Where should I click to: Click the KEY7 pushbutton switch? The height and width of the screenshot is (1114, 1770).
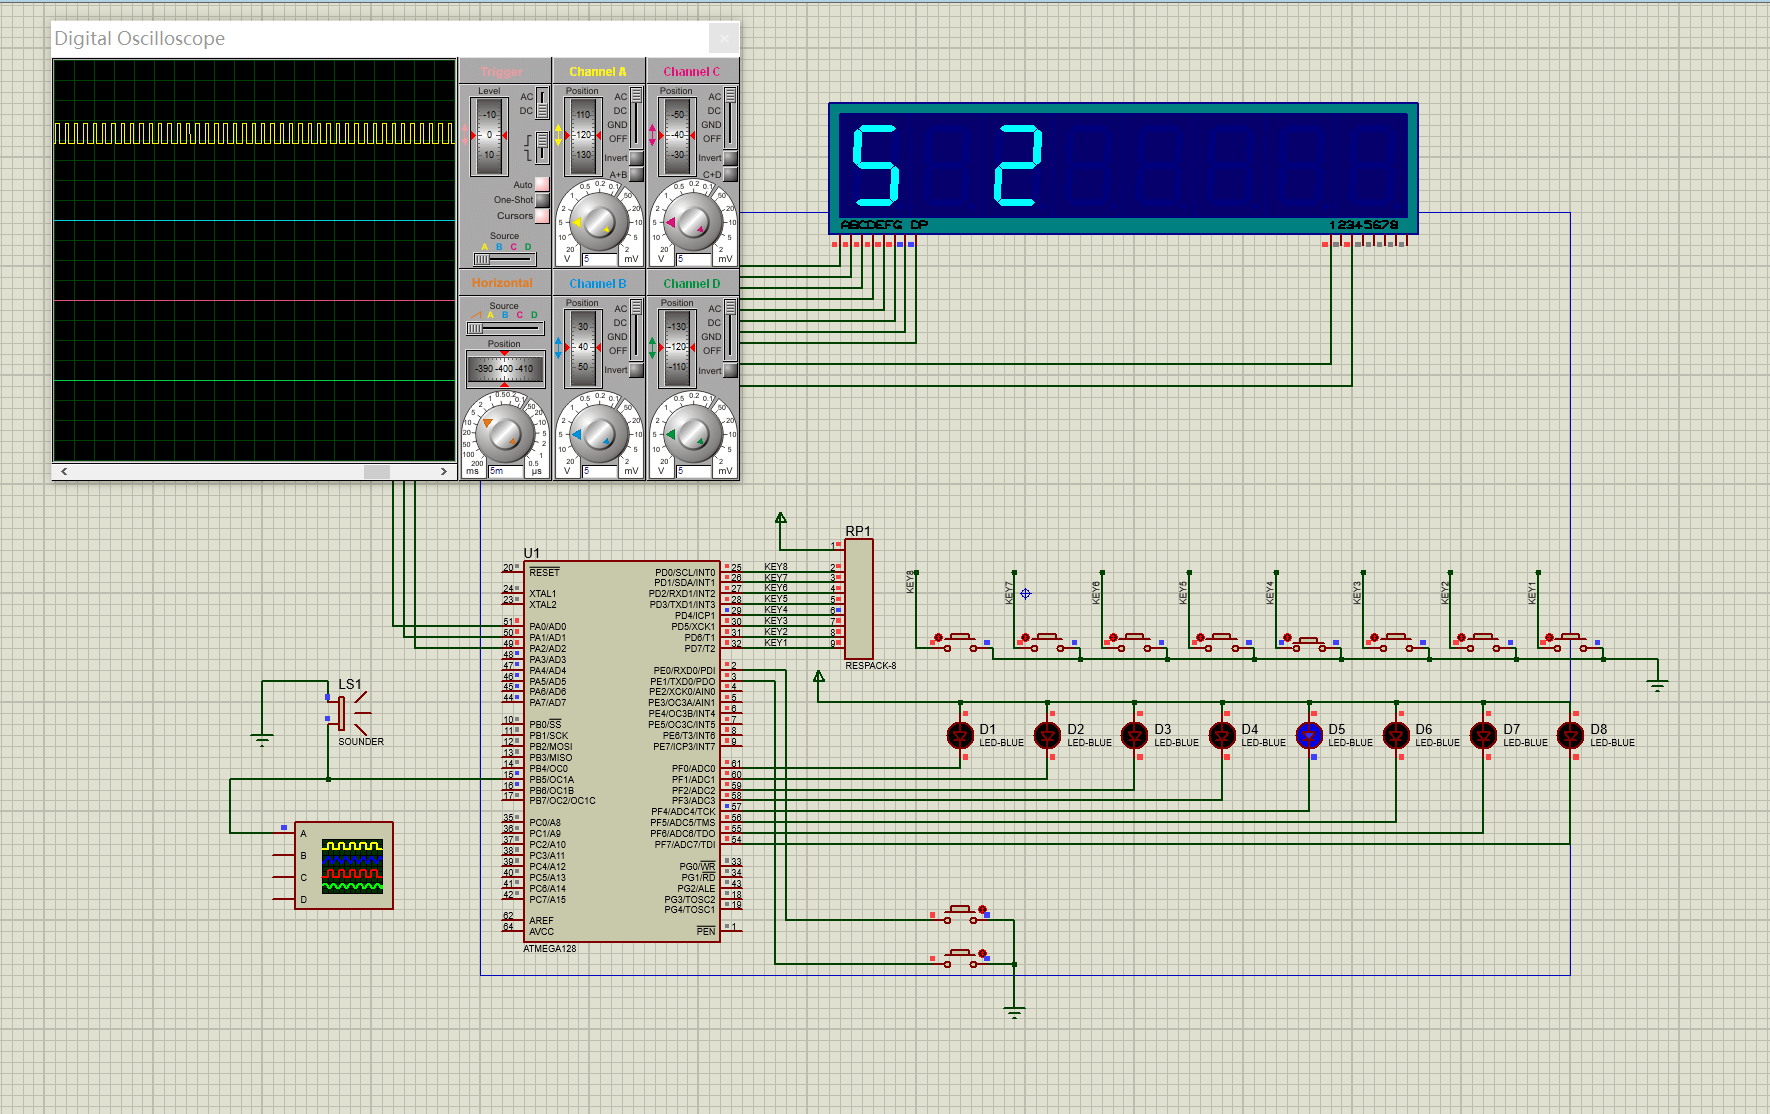pyautogui.click(x=1047, y=640)
